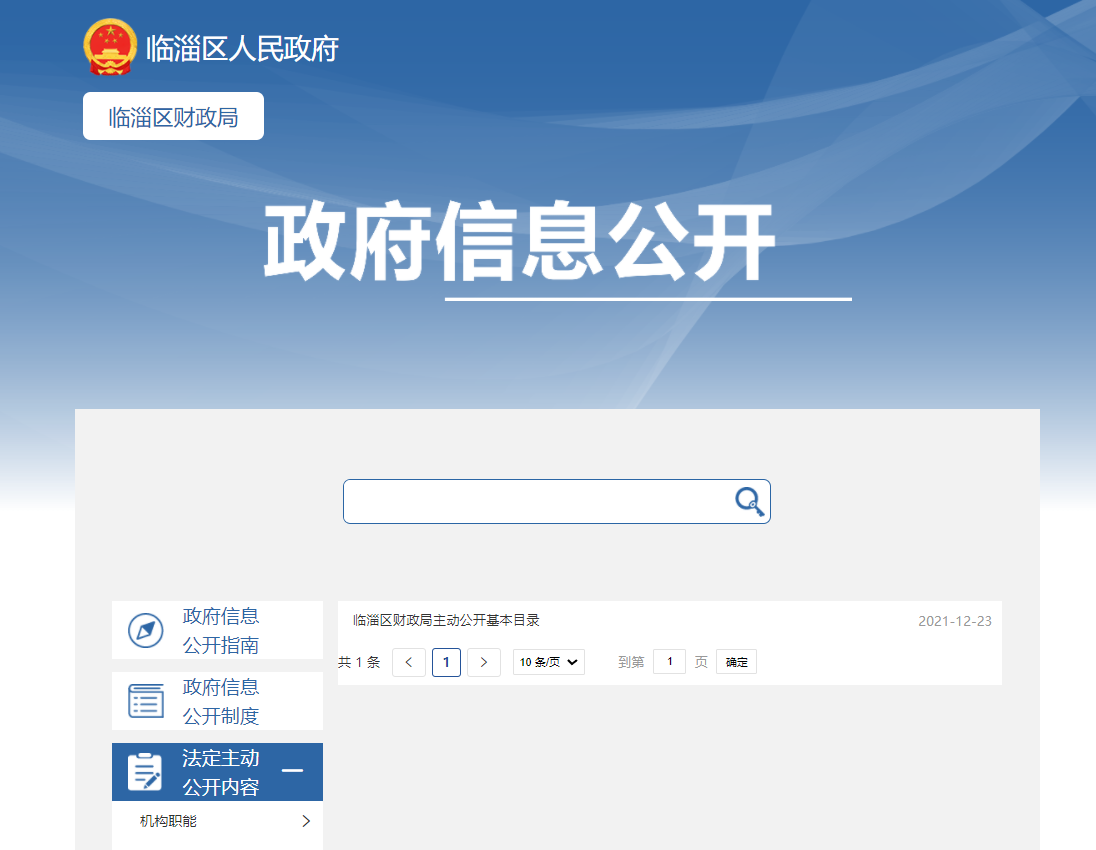Image resolution: width=1096 pixels, height=850 pixels.
Task: Select the 法定主动公开内容 menu label
Action: pos(221,772)
